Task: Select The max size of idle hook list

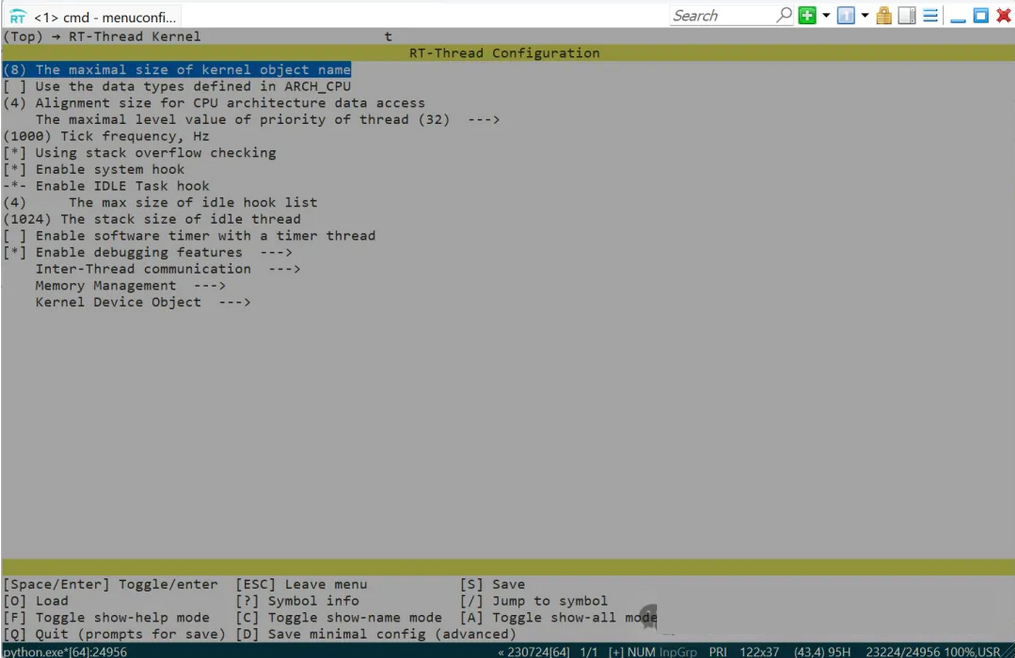Action: 160,203
